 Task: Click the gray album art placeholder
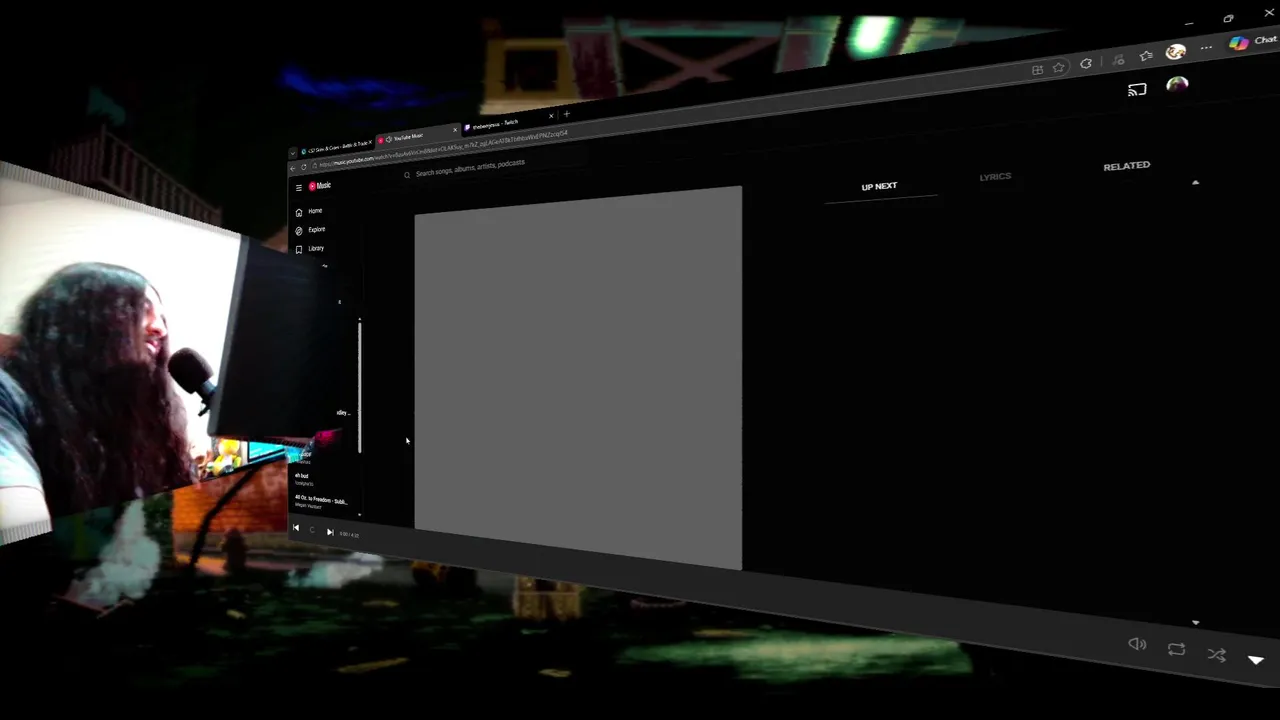(578, 378)
